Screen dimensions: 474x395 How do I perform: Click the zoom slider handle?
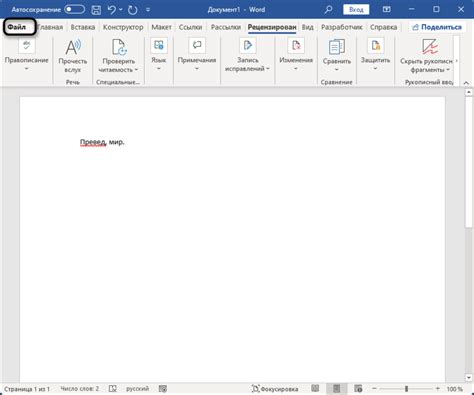(x=406, y=389)
